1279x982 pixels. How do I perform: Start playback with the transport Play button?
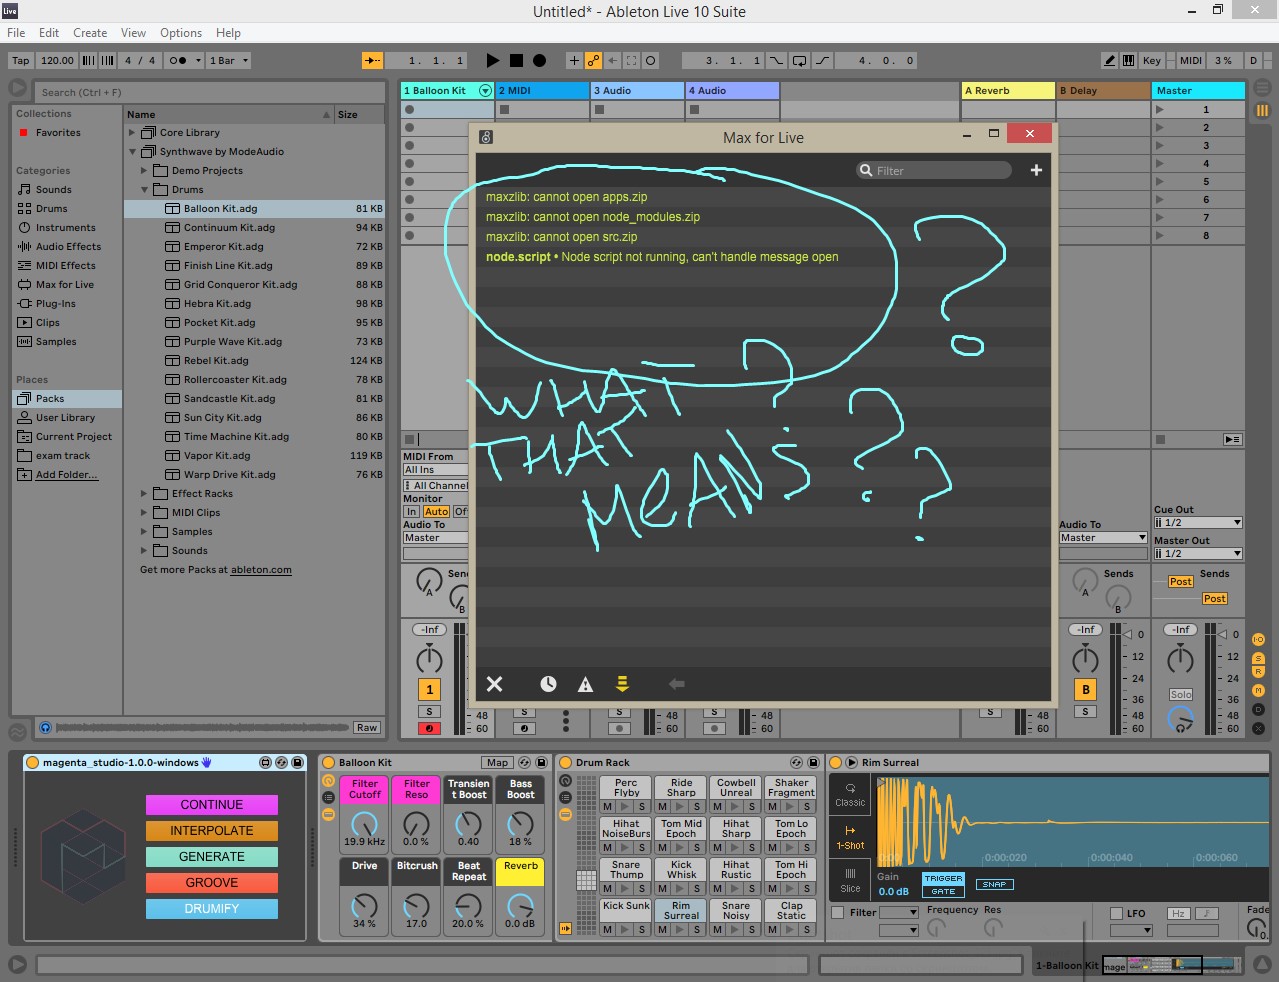[x=492, y=60]
